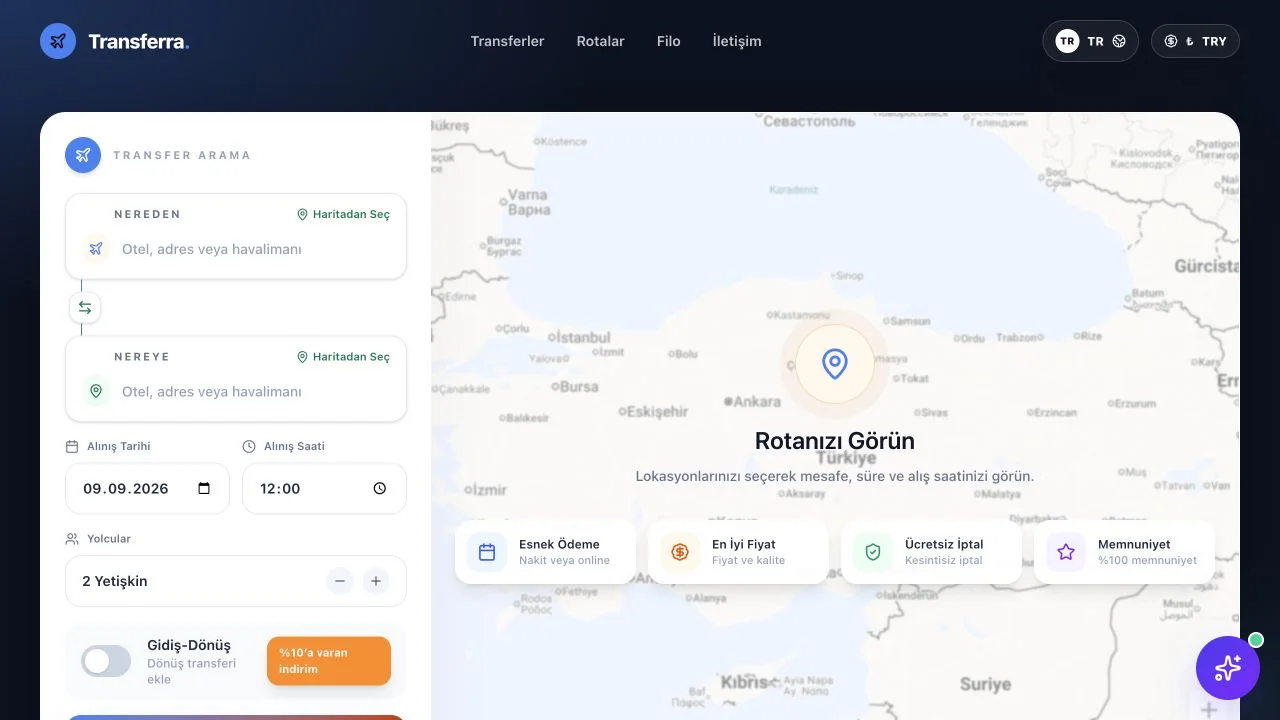Open the clock picker in Alınış Saati

pyautogui.click(x=379, y=488)
